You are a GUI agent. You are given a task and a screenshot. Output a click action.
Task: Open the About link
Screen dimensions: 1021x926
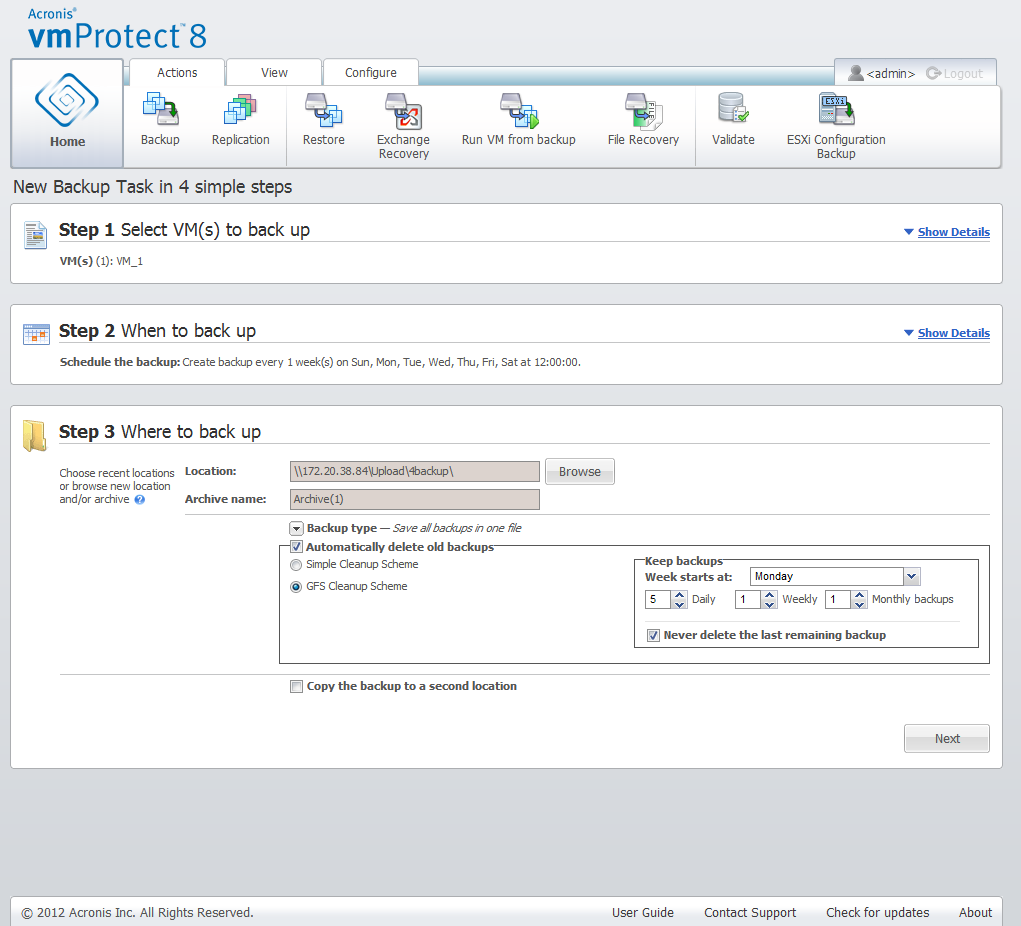[x=975, y=912]
